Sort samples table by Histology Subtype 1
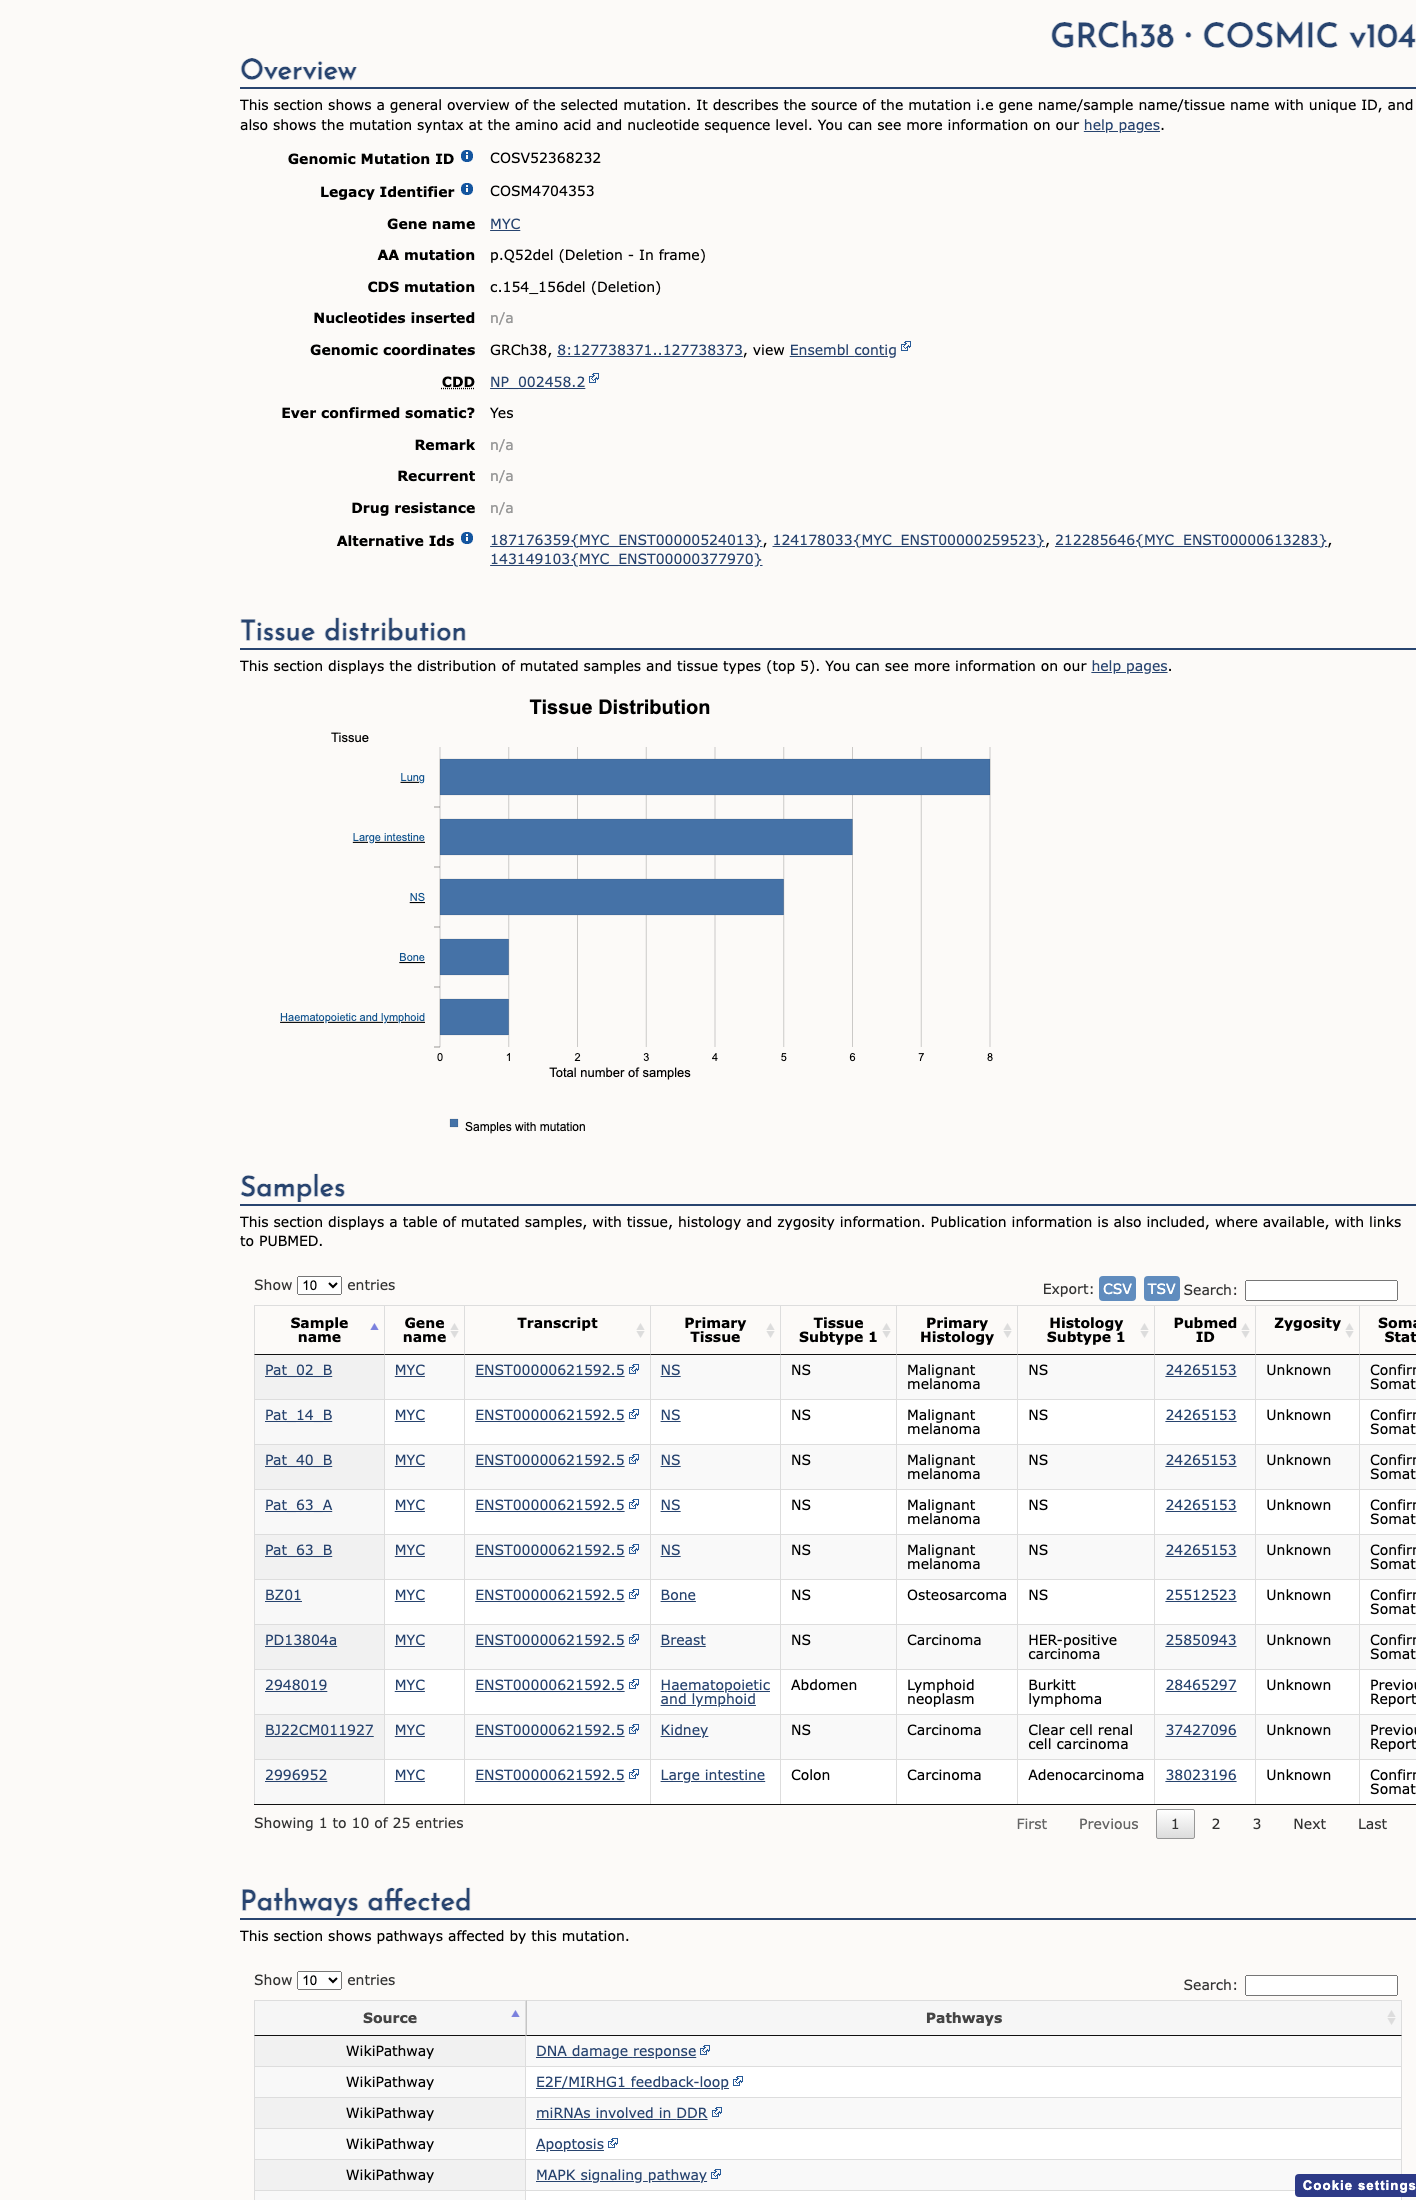 tap(1085, 1330)
